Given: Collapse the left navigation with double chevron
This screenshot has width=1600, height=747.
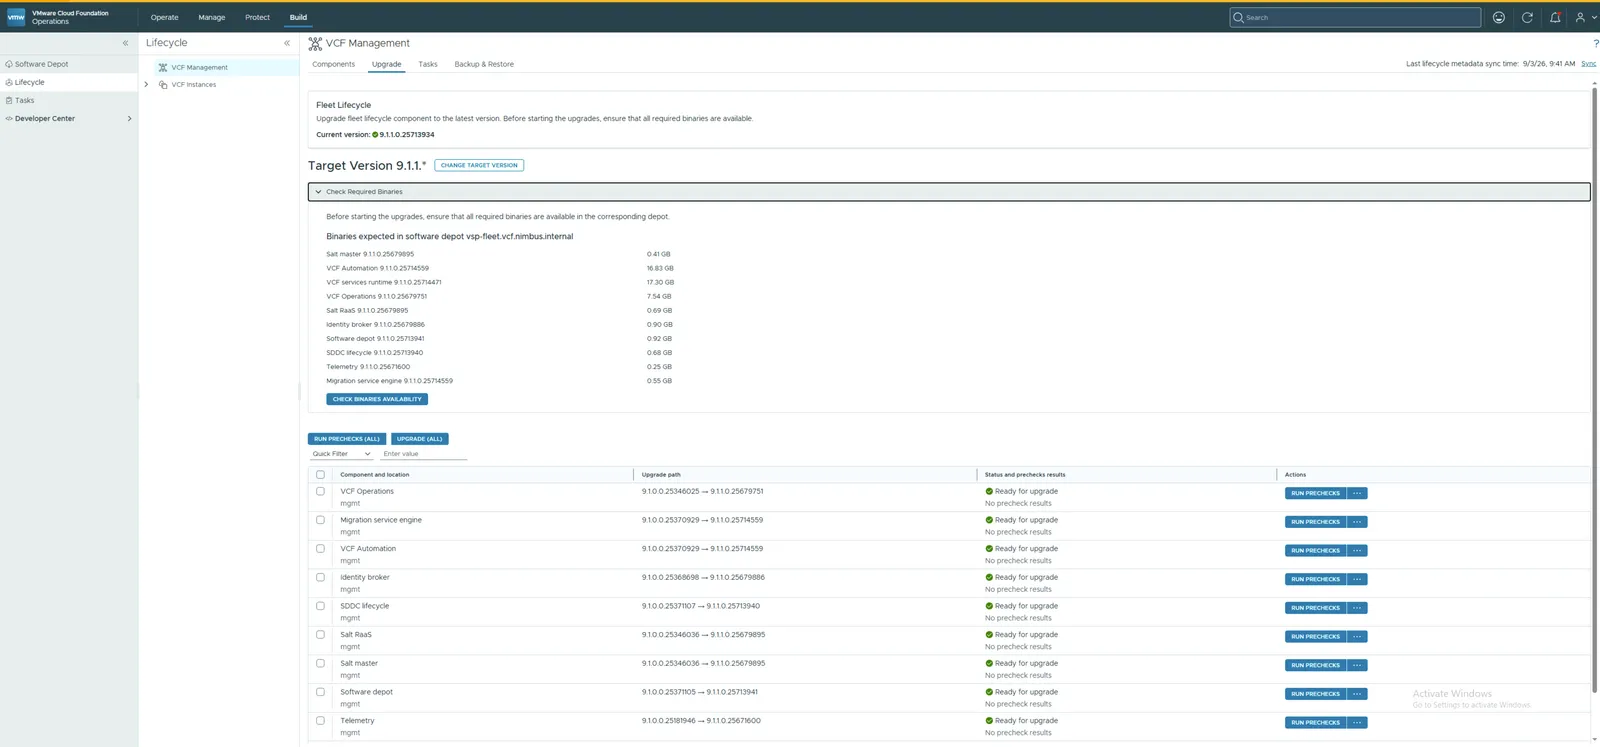Looking at the screenshot, I should pos(125,43).
